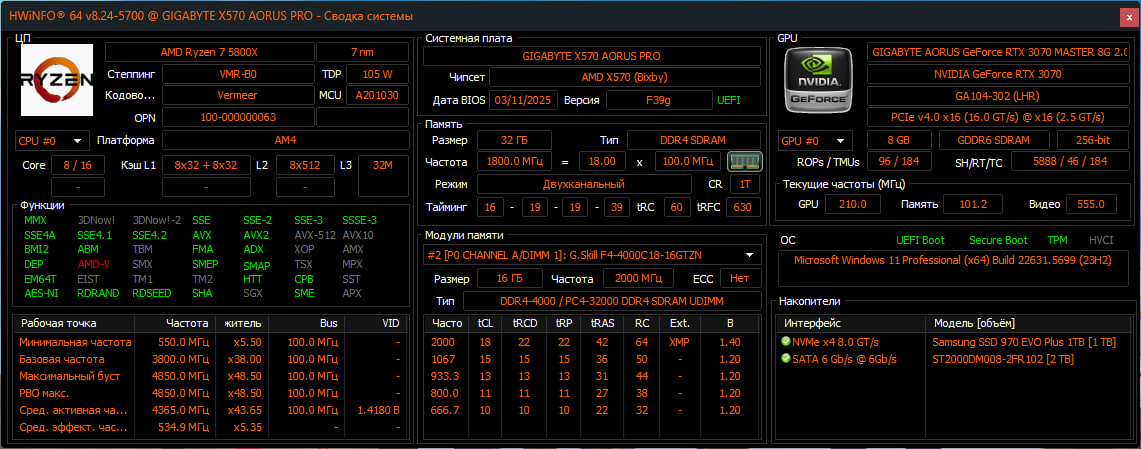
Task: Click the UEFI Boot indicator
Action: coord(920,240)
